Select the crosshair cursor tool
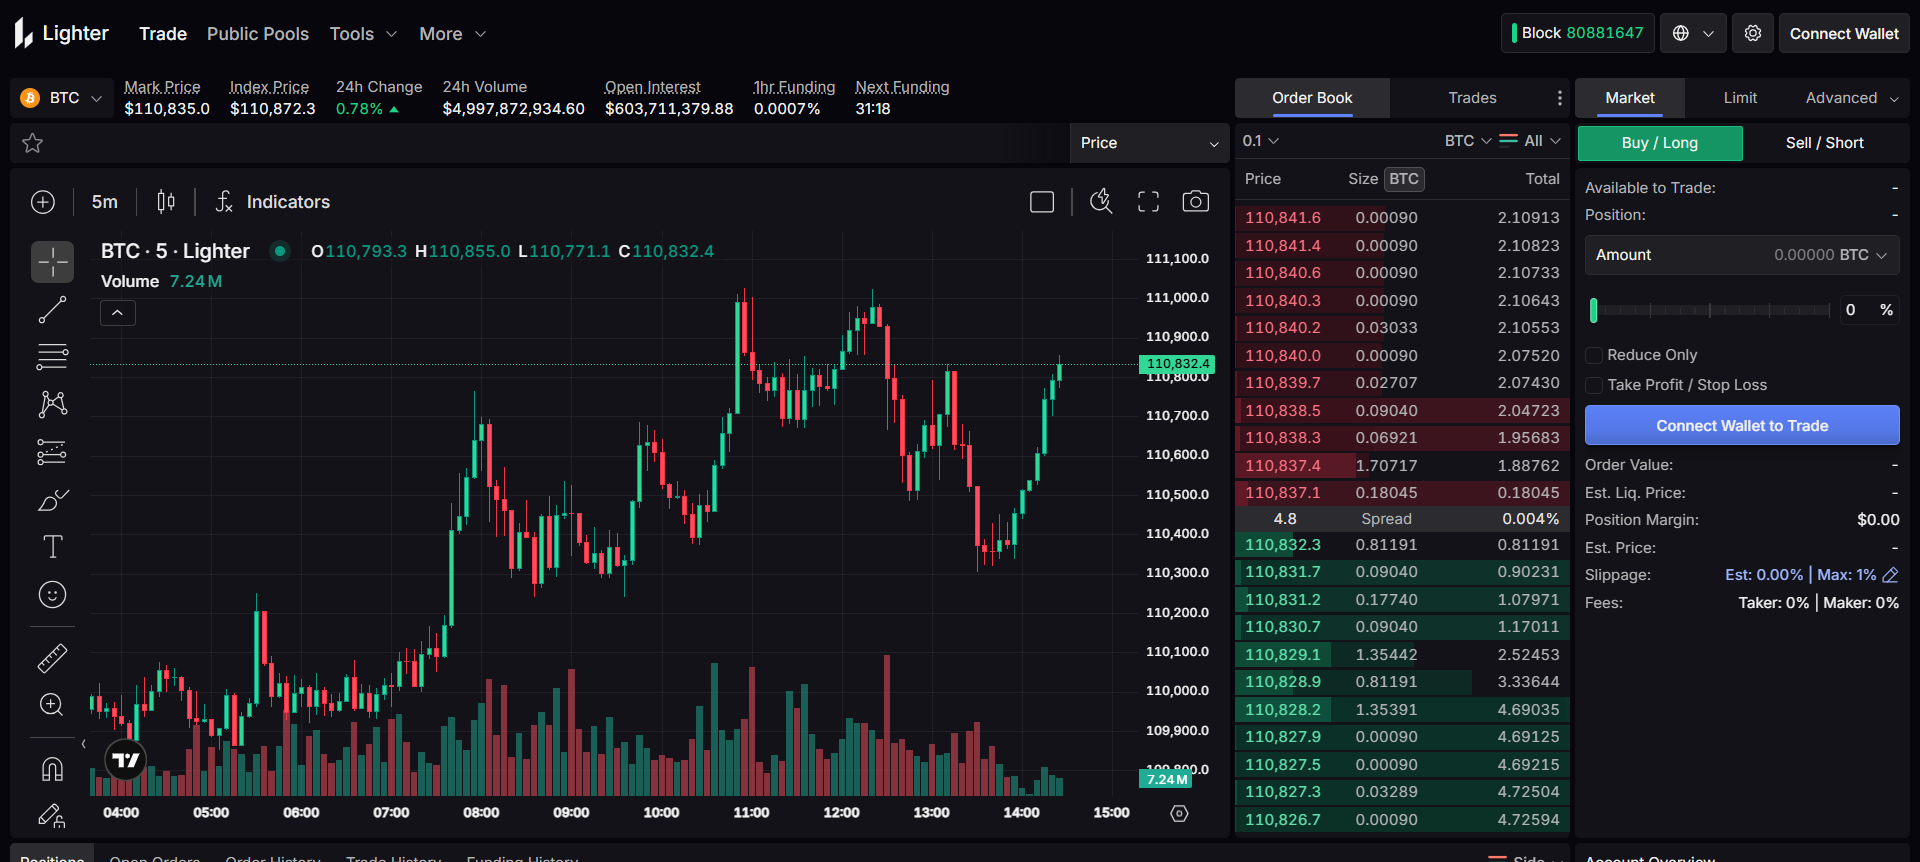 click(52, 262)
